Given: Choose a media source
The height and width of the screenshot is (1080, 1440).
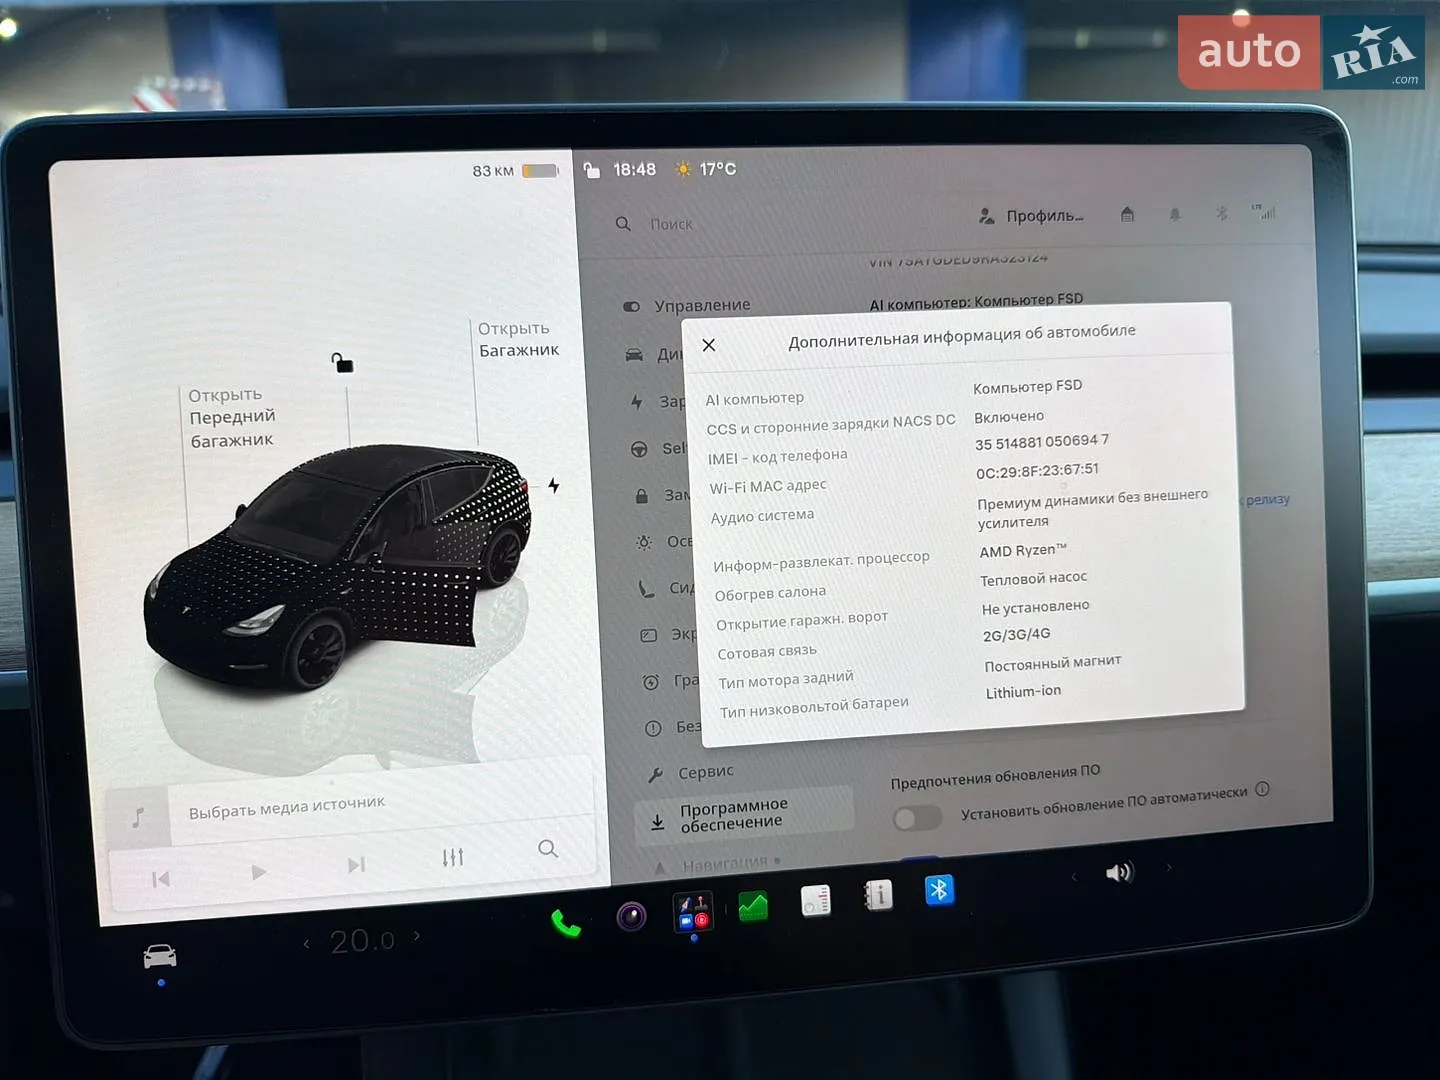Looking at the screenshot, I should (x=287, y=808).
